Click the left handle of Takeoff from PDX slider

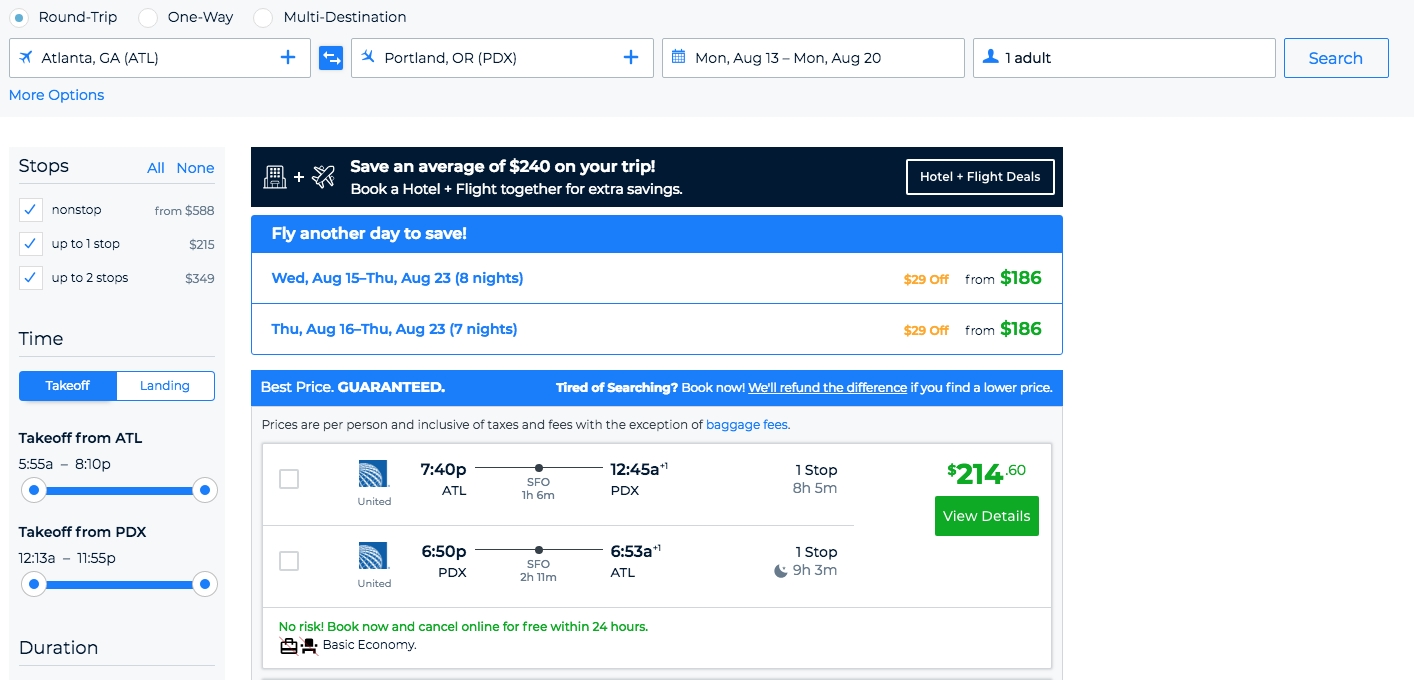point(34,584)
